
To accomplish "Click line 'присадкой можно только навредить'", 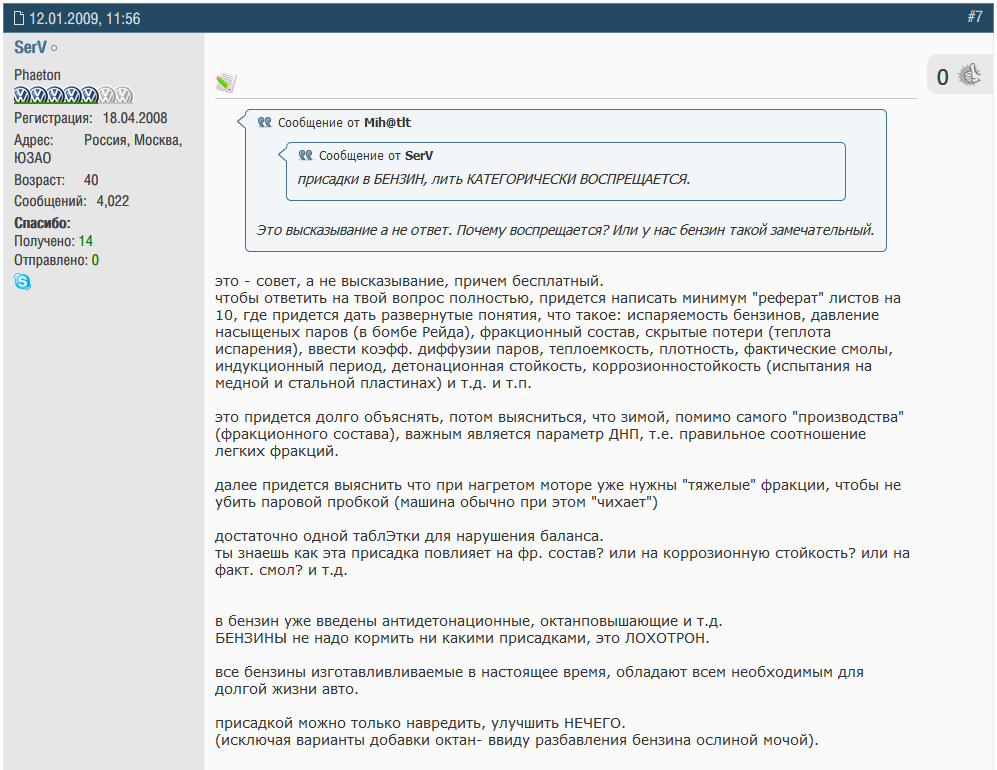I will [420, 723].
